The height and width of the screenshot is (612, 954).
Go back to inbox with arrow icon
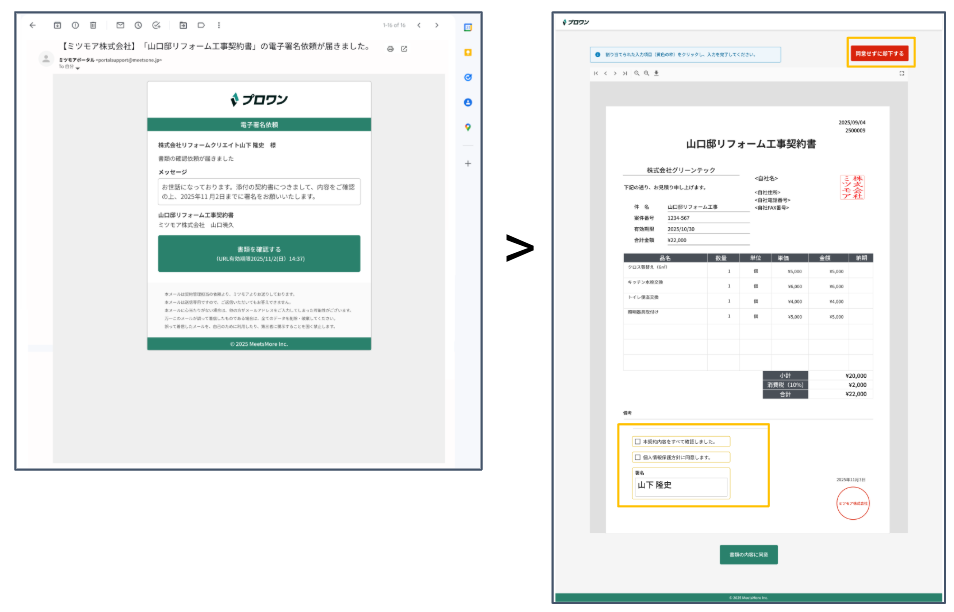pos(33,26)
